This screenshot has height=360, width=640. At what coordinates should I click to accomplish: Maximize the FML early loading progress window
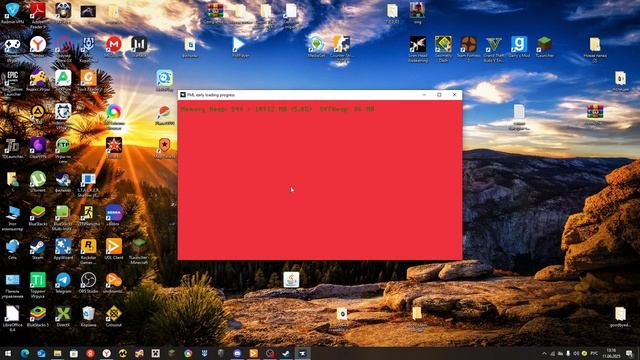439,95
